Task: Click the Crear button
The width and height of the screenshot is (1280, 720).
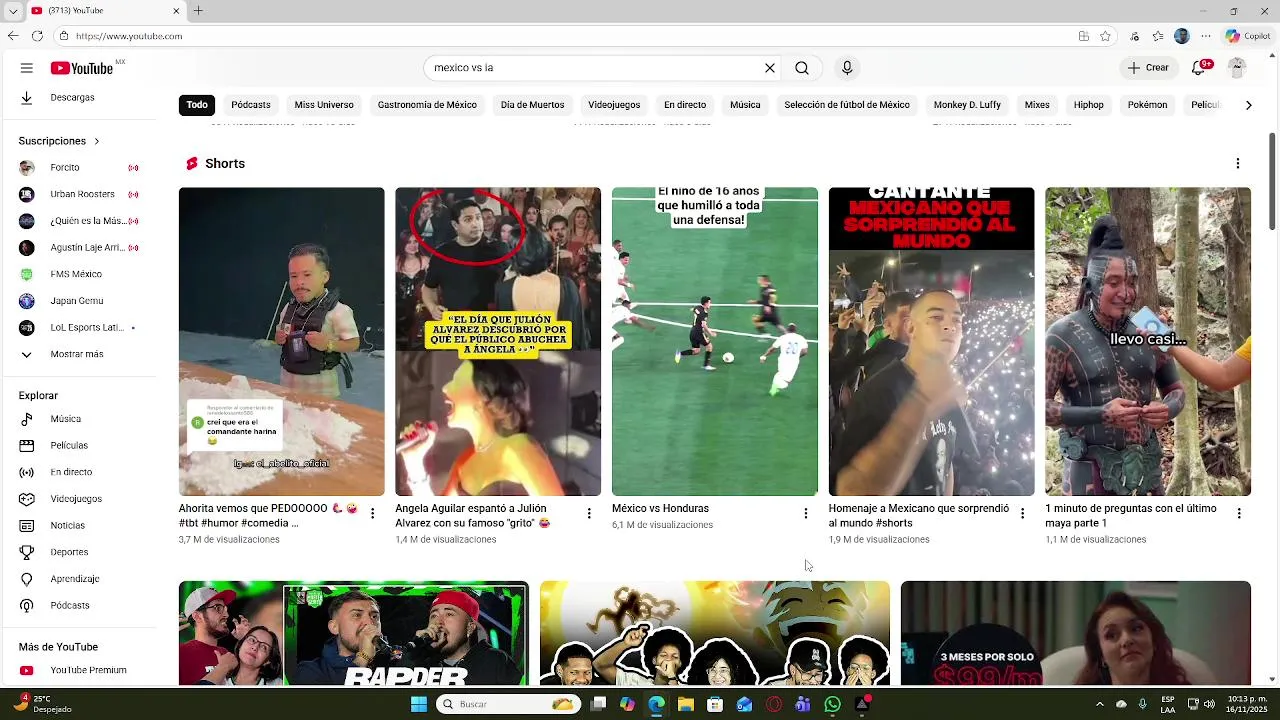Action: point(1148,68)
